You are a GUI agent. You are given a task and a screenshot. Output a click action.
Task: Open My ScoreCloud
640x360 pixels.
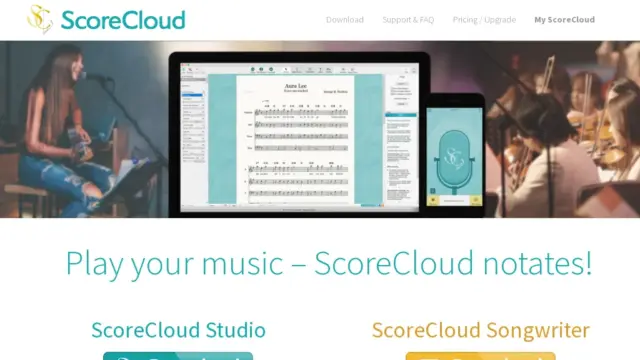point(564,20)
